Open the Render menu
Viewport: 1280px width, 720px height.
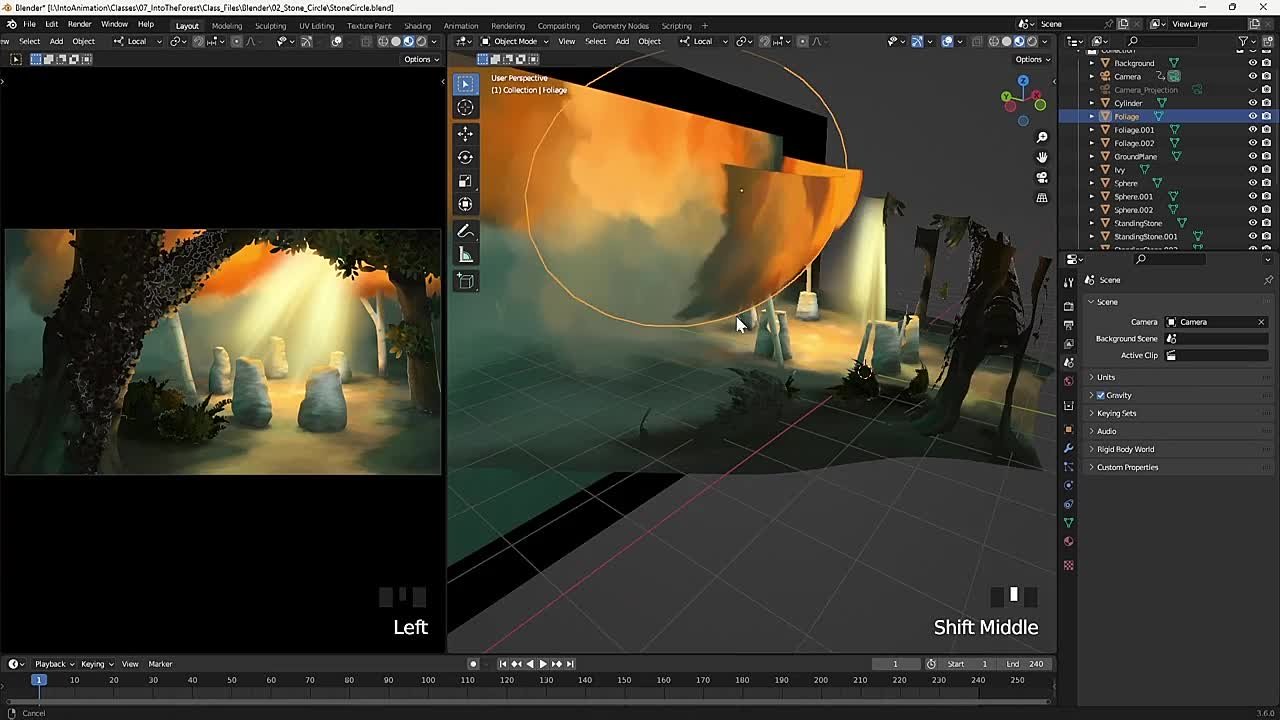click(x=79, y=24)
